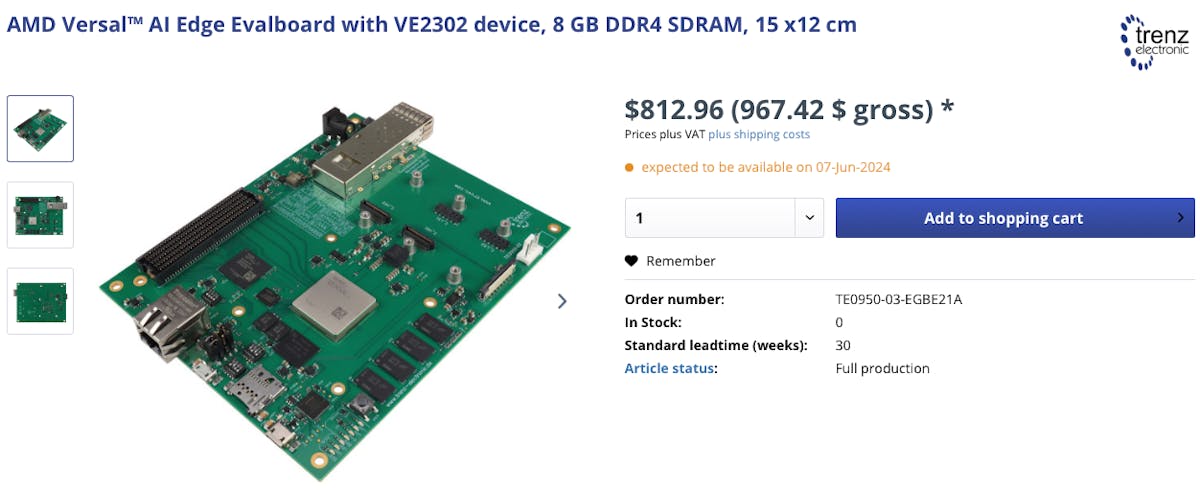
Task: Click the $812.96 price text
Action: click(674, 109)
